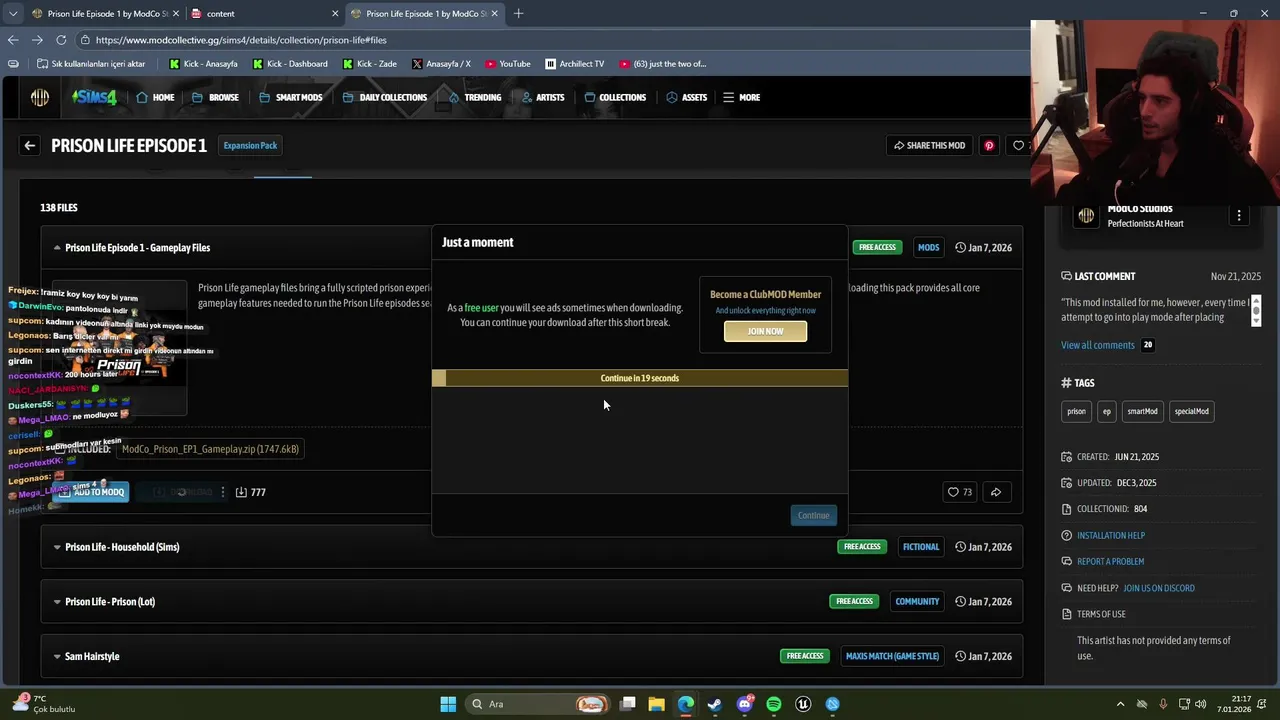Open TRENDING navigation item
The height and width of the screenshot is (720, 1280).
475,97
